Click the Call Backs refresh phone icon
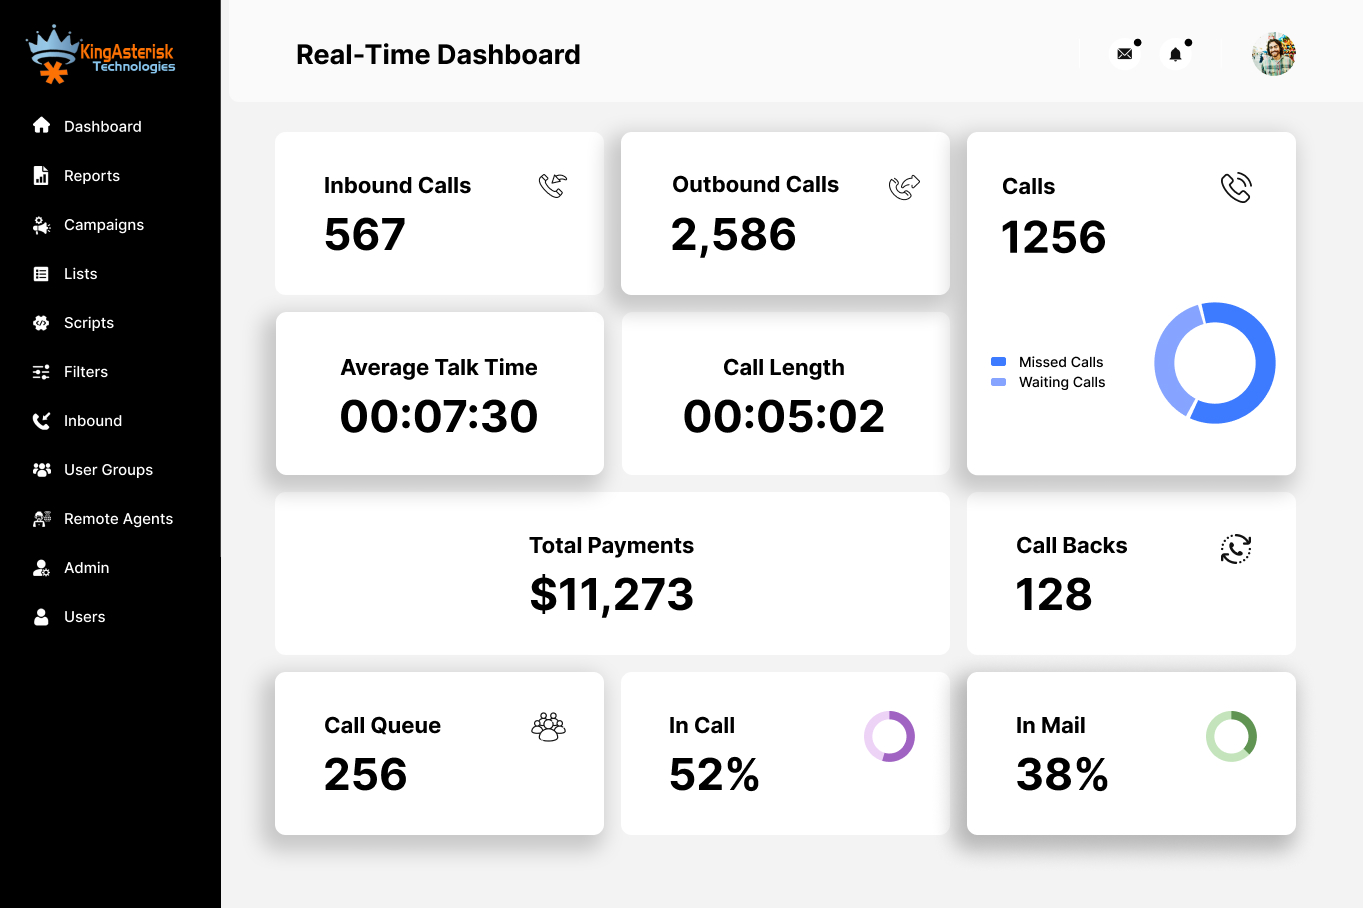The width and height of the screenshot is (1363, 908). click(x=1236, y=548)
